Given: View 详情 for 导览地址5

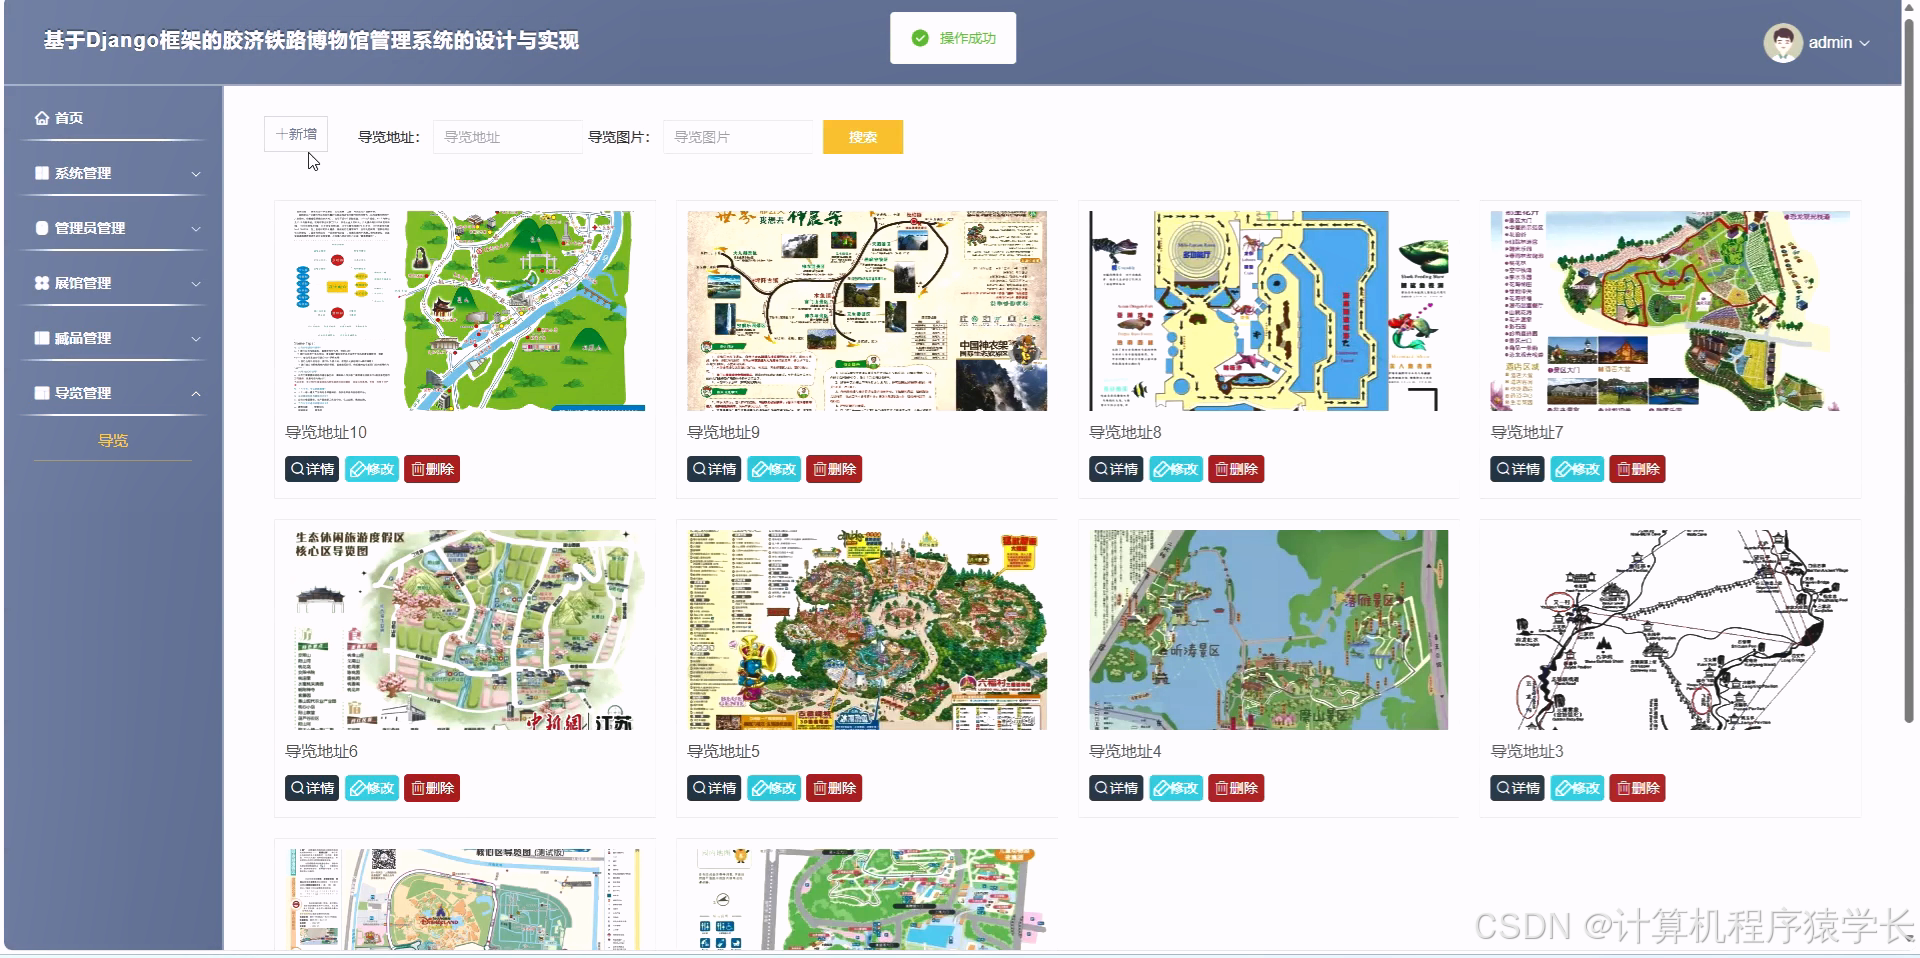Looking at the screenshot, I should (x=714, y=788).
